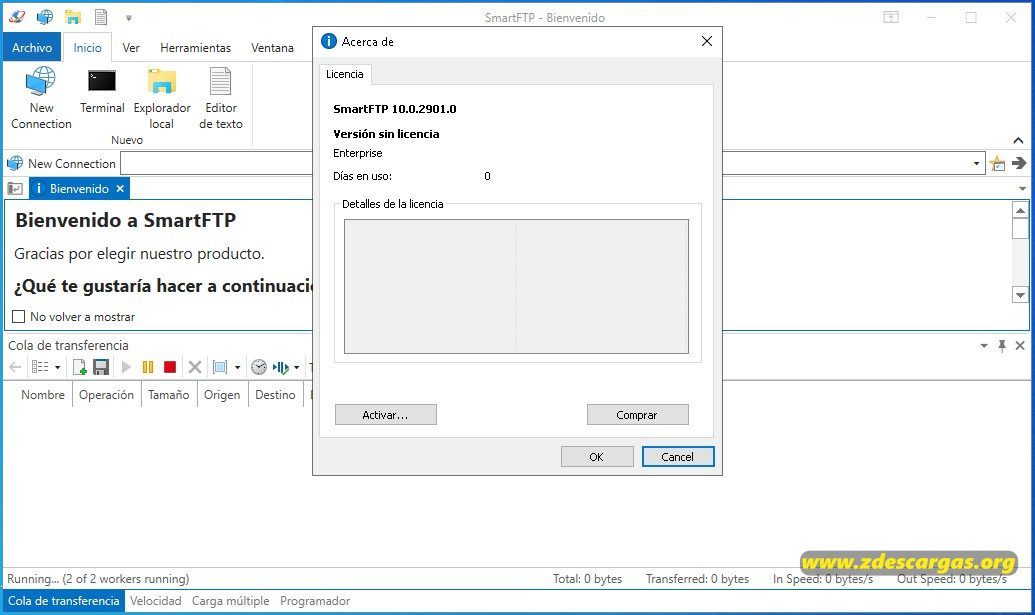Select the Inicio ribbon tab
Screen dimensions: 1035x615
tap(87, 48)
